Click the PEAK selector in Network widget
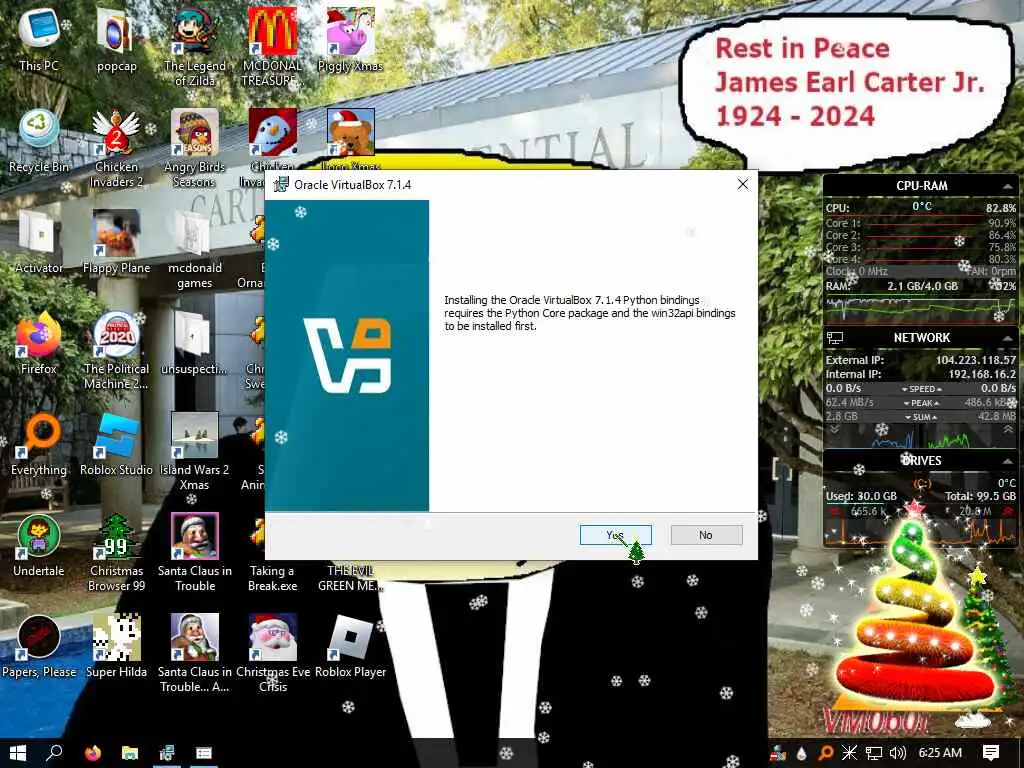 click(x=921, y=403)
